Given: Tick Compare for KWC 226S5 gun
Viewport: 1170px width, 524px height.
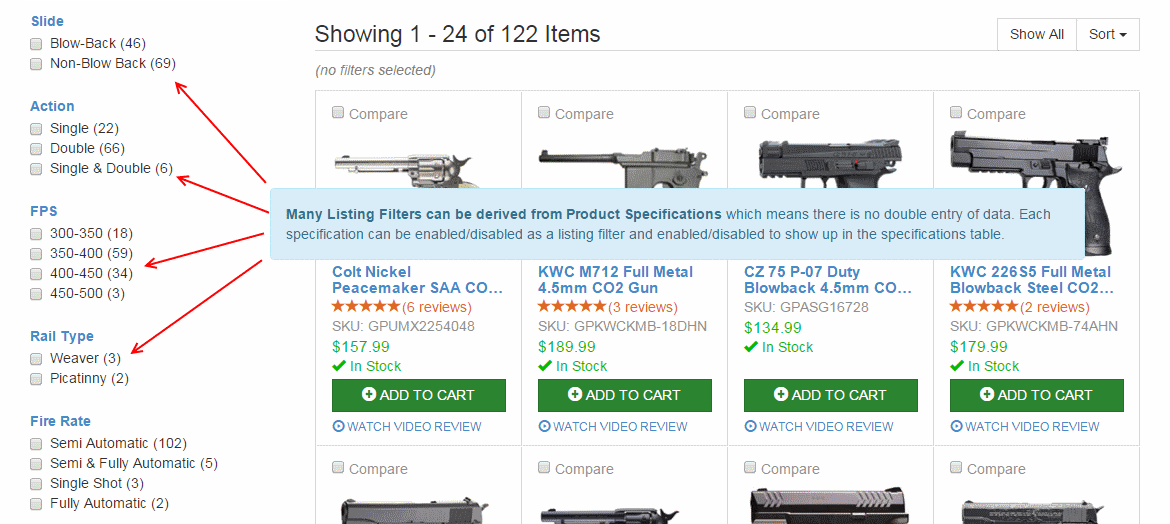Looking at the screenshot, I should tap(956, 113).
